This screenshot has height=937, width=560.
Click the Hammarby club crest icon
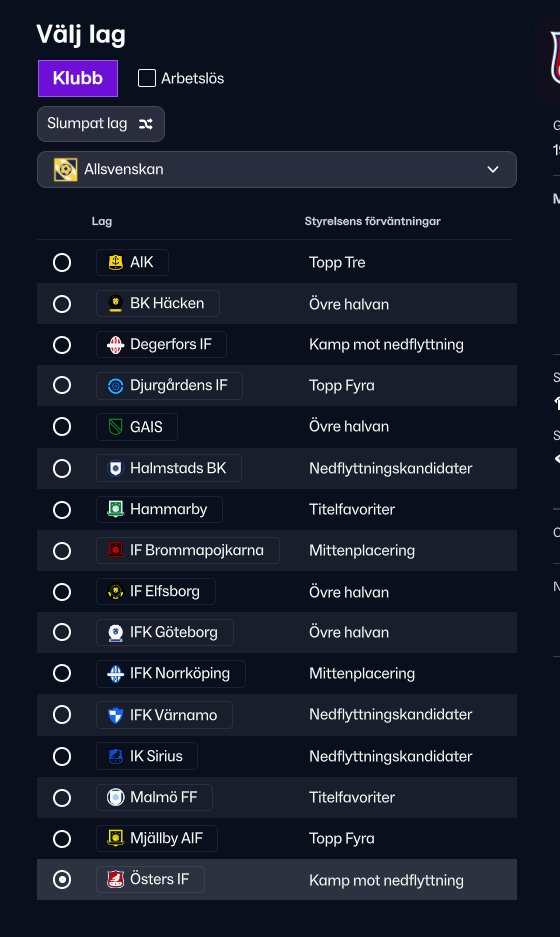(x=115, y=509)
